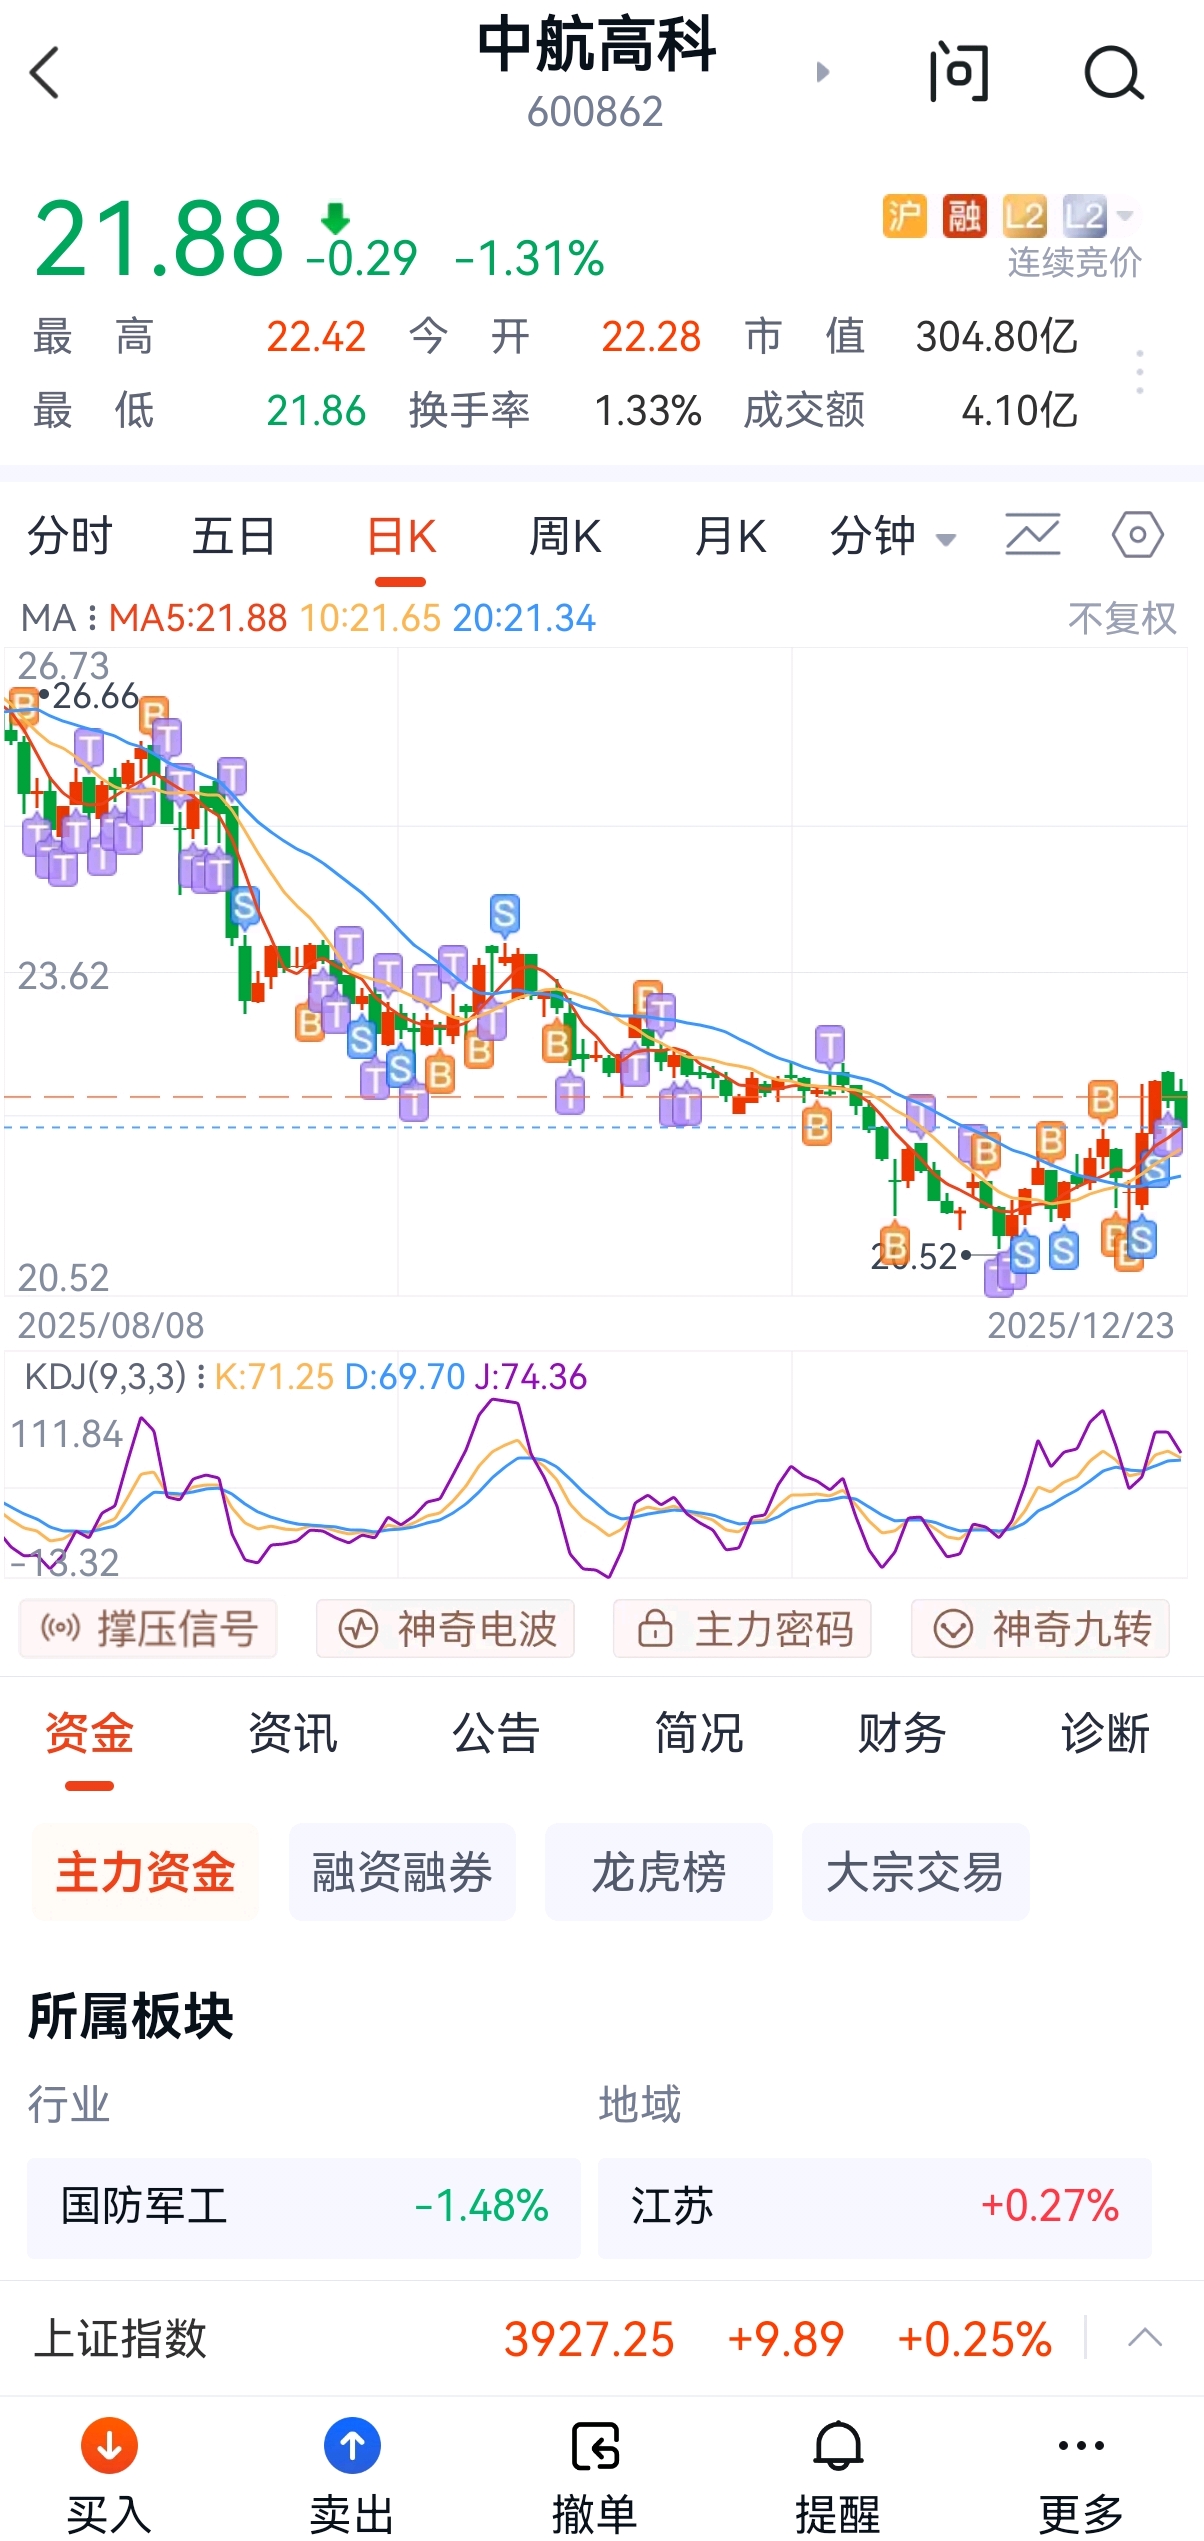Open the stock search magnifier
Image resolution: width=1204 pixels, height=2541 pixels.
[1114, 73]
